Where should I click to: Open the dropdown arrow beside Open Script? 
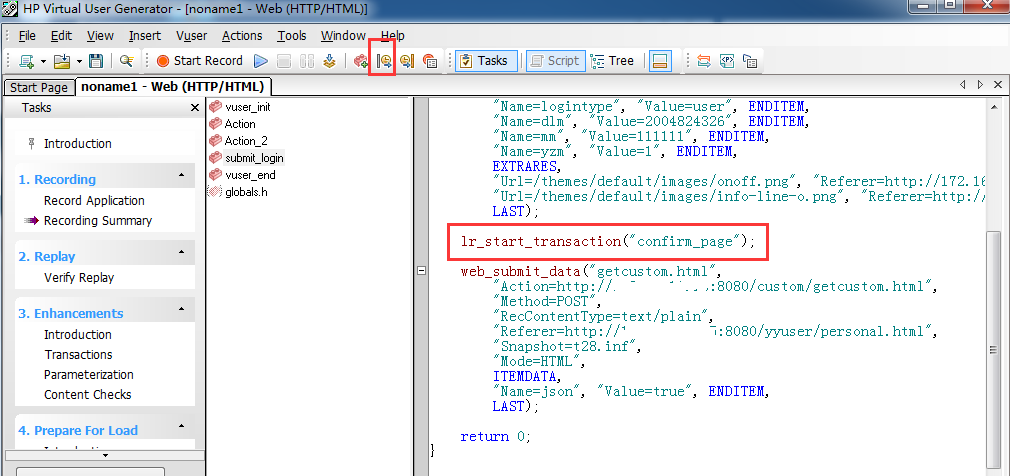[79, 61]
